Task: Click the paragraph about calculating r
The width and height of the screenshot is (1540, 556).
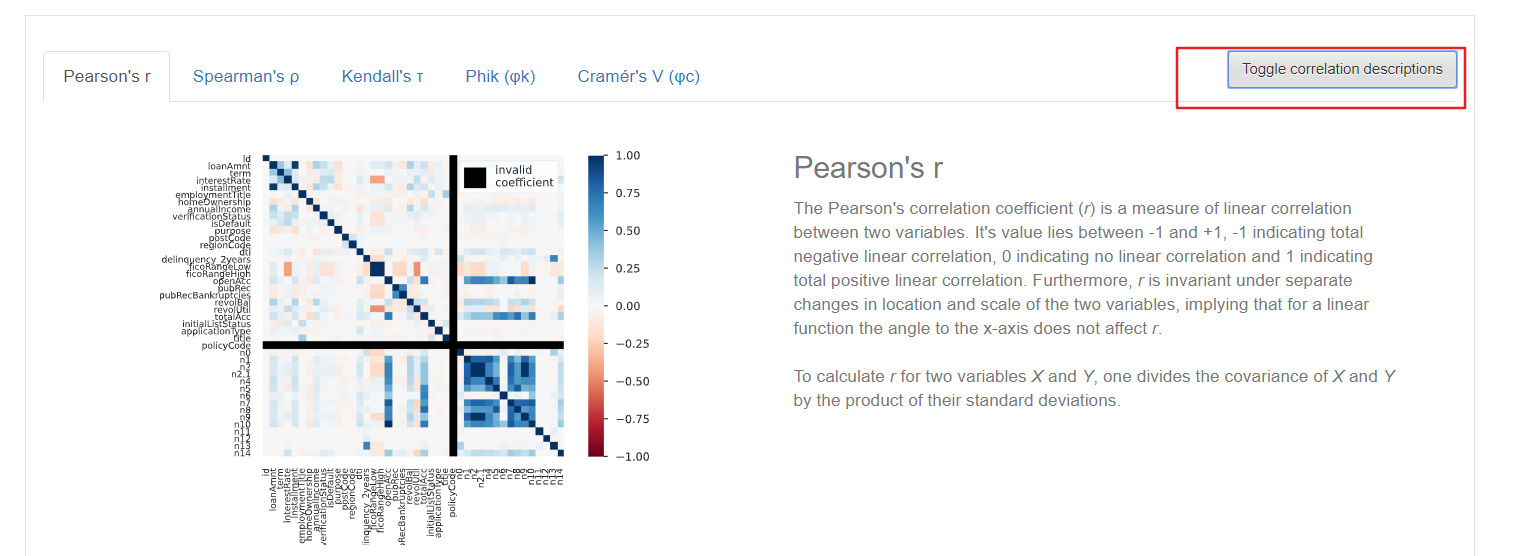Action: (x=1094, y=388)
